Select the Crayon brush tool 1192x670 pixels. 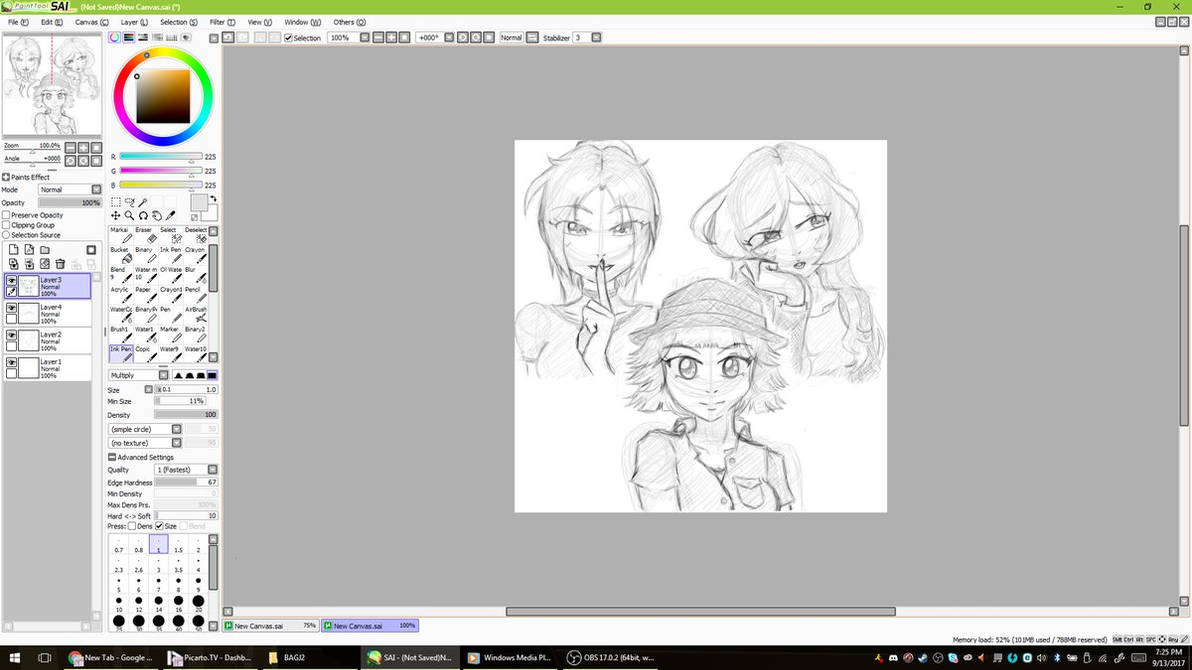click(196, 257)
